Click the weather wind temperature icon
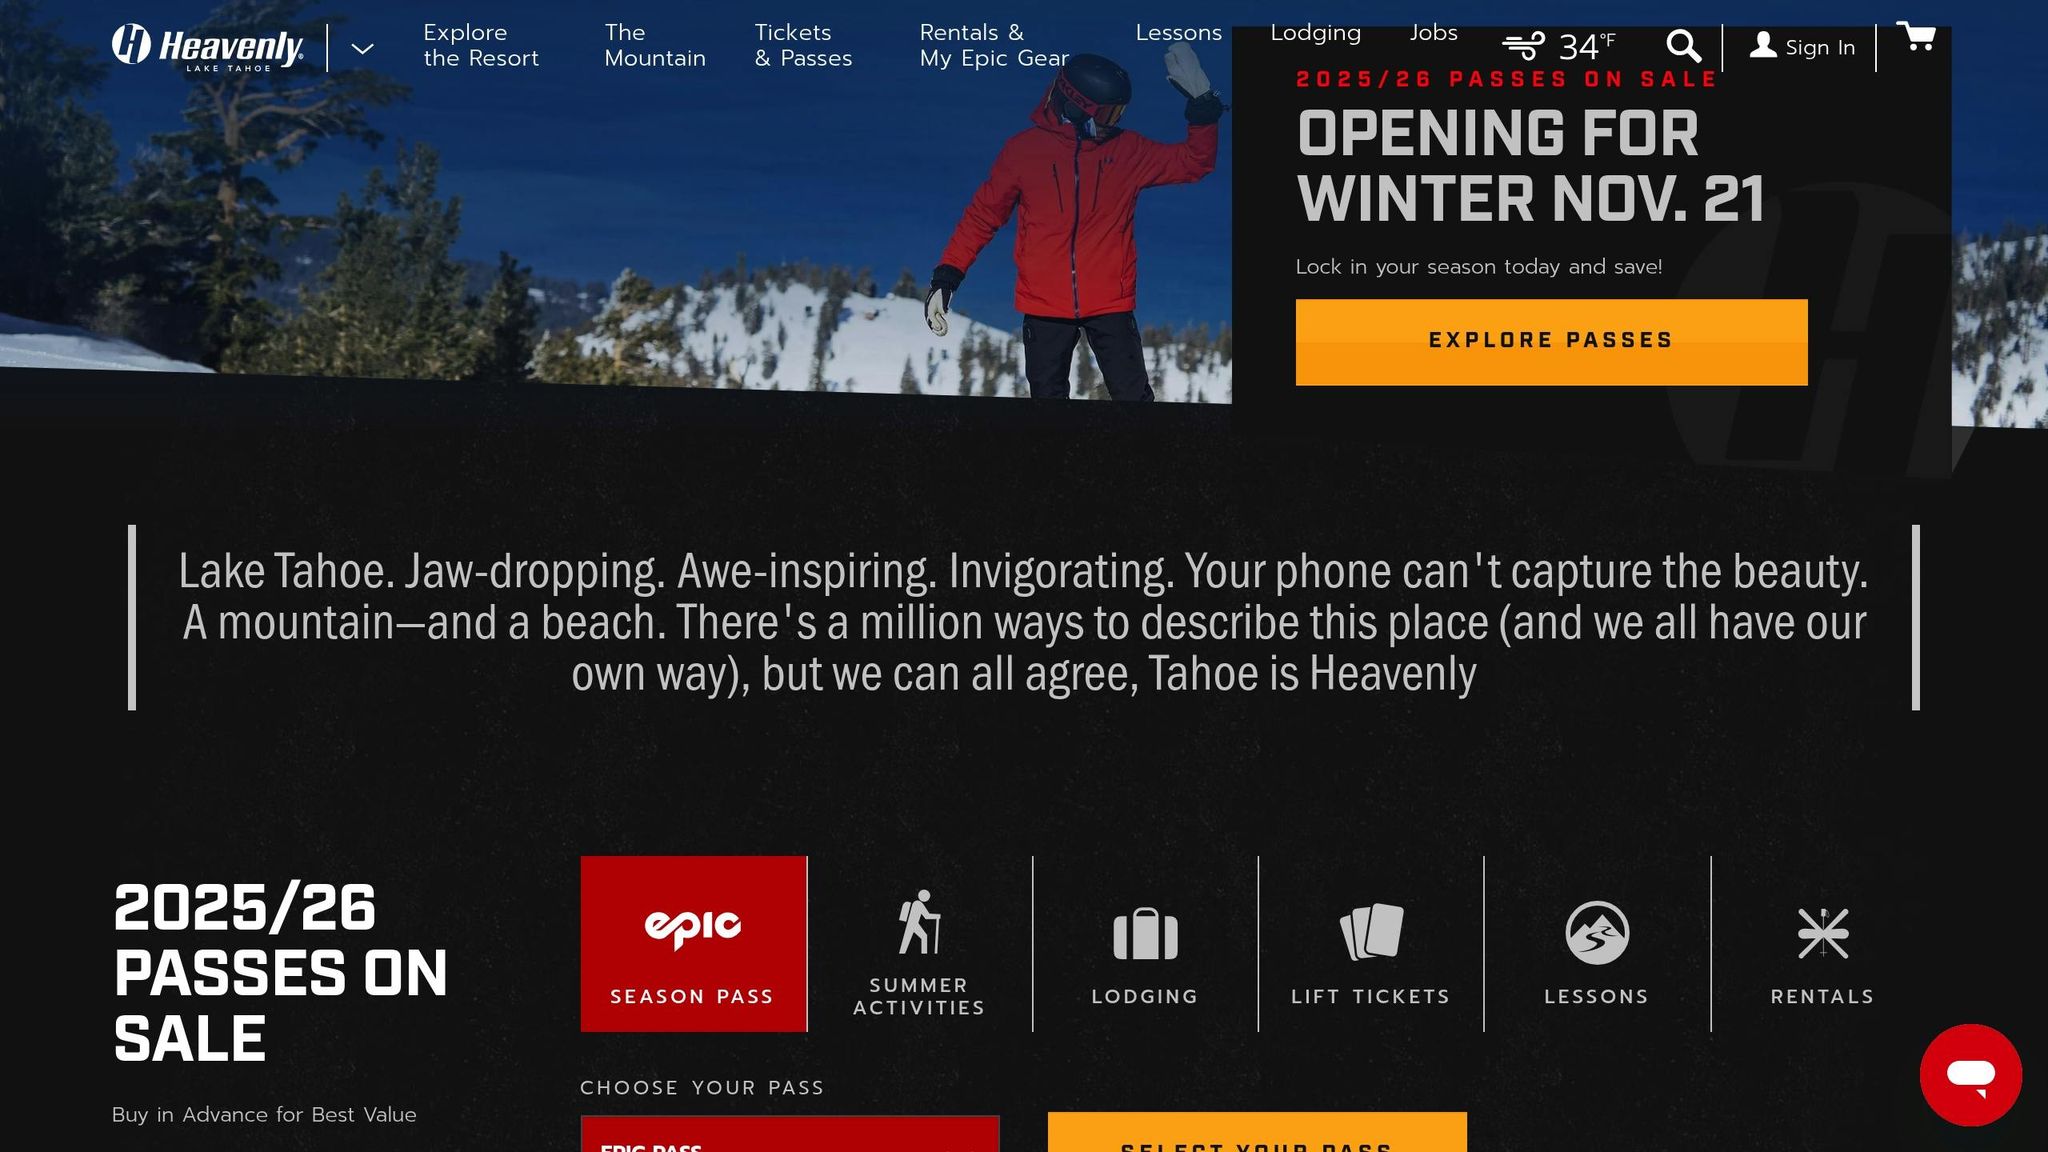The height and width of the screenshot is (1152, 2048). tap(1558, 46)
